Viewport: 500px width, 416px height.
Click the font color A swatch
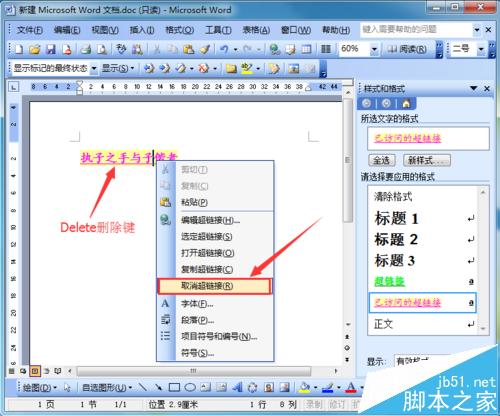(x=351, y=387)
